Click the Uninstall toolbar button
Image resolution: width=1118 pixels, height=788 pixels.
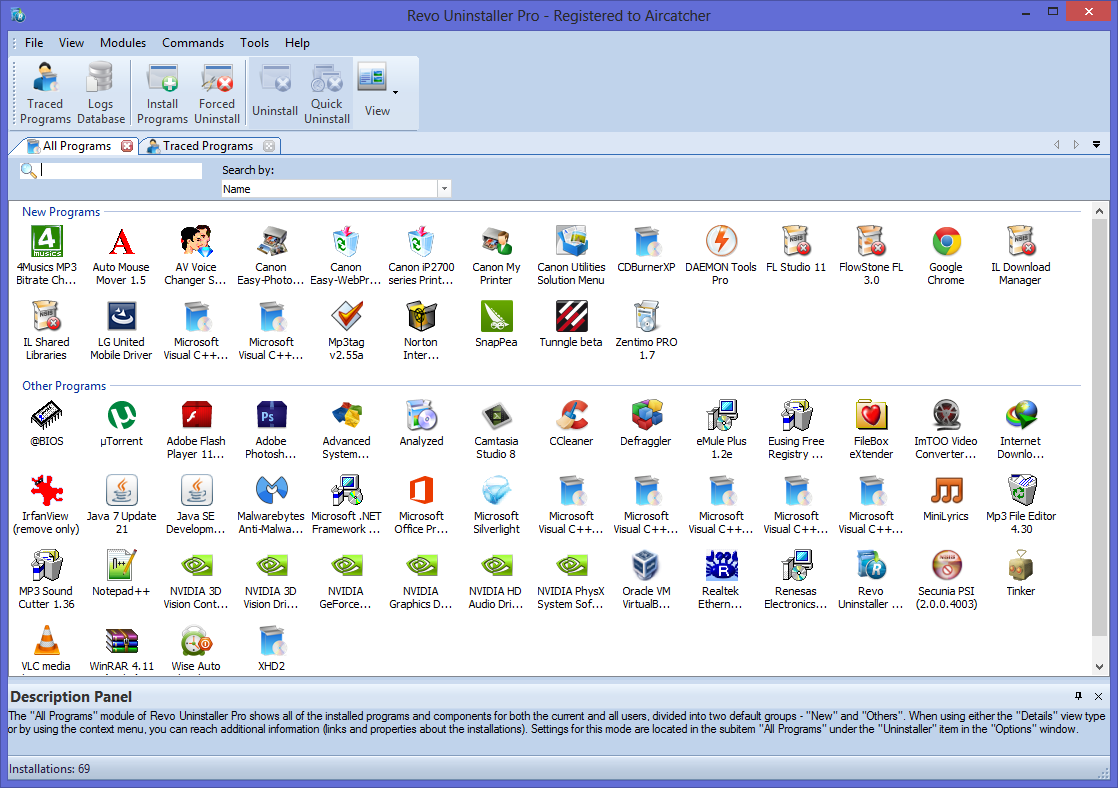tap(275, 93)
